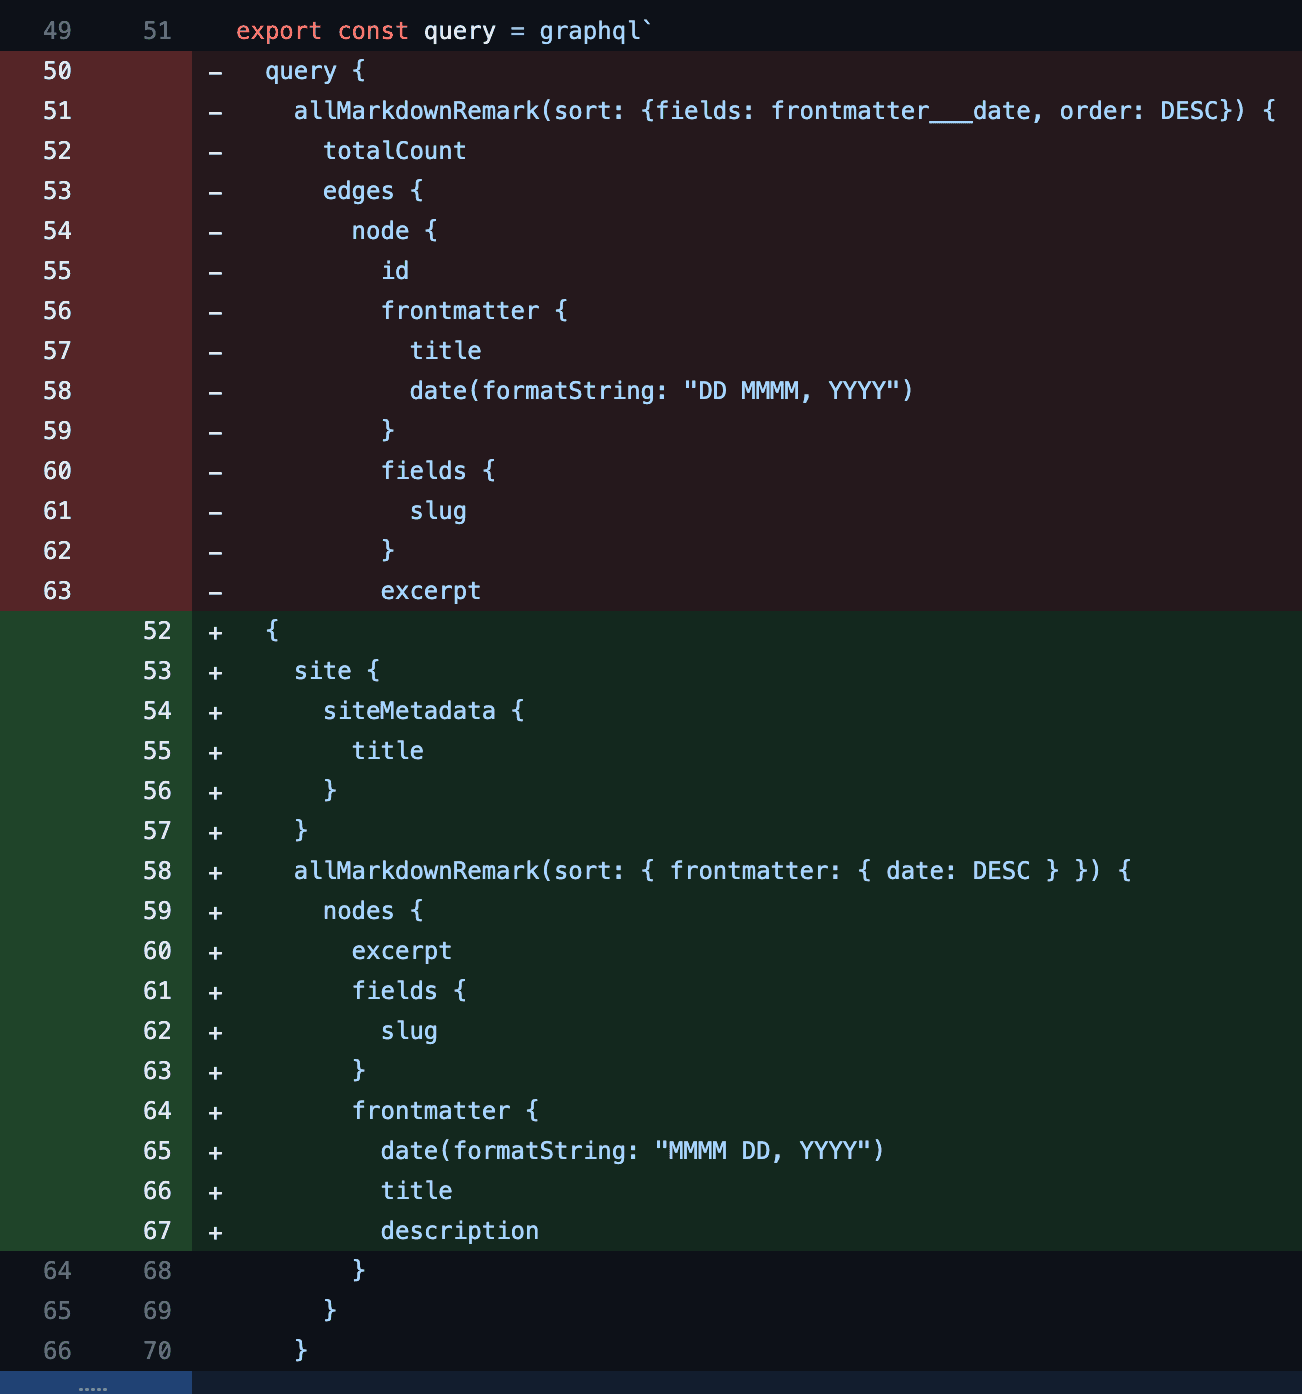The image size is (1302, 1394).
Task: Click the graphql tag on line 51
Action: (590, 31)
